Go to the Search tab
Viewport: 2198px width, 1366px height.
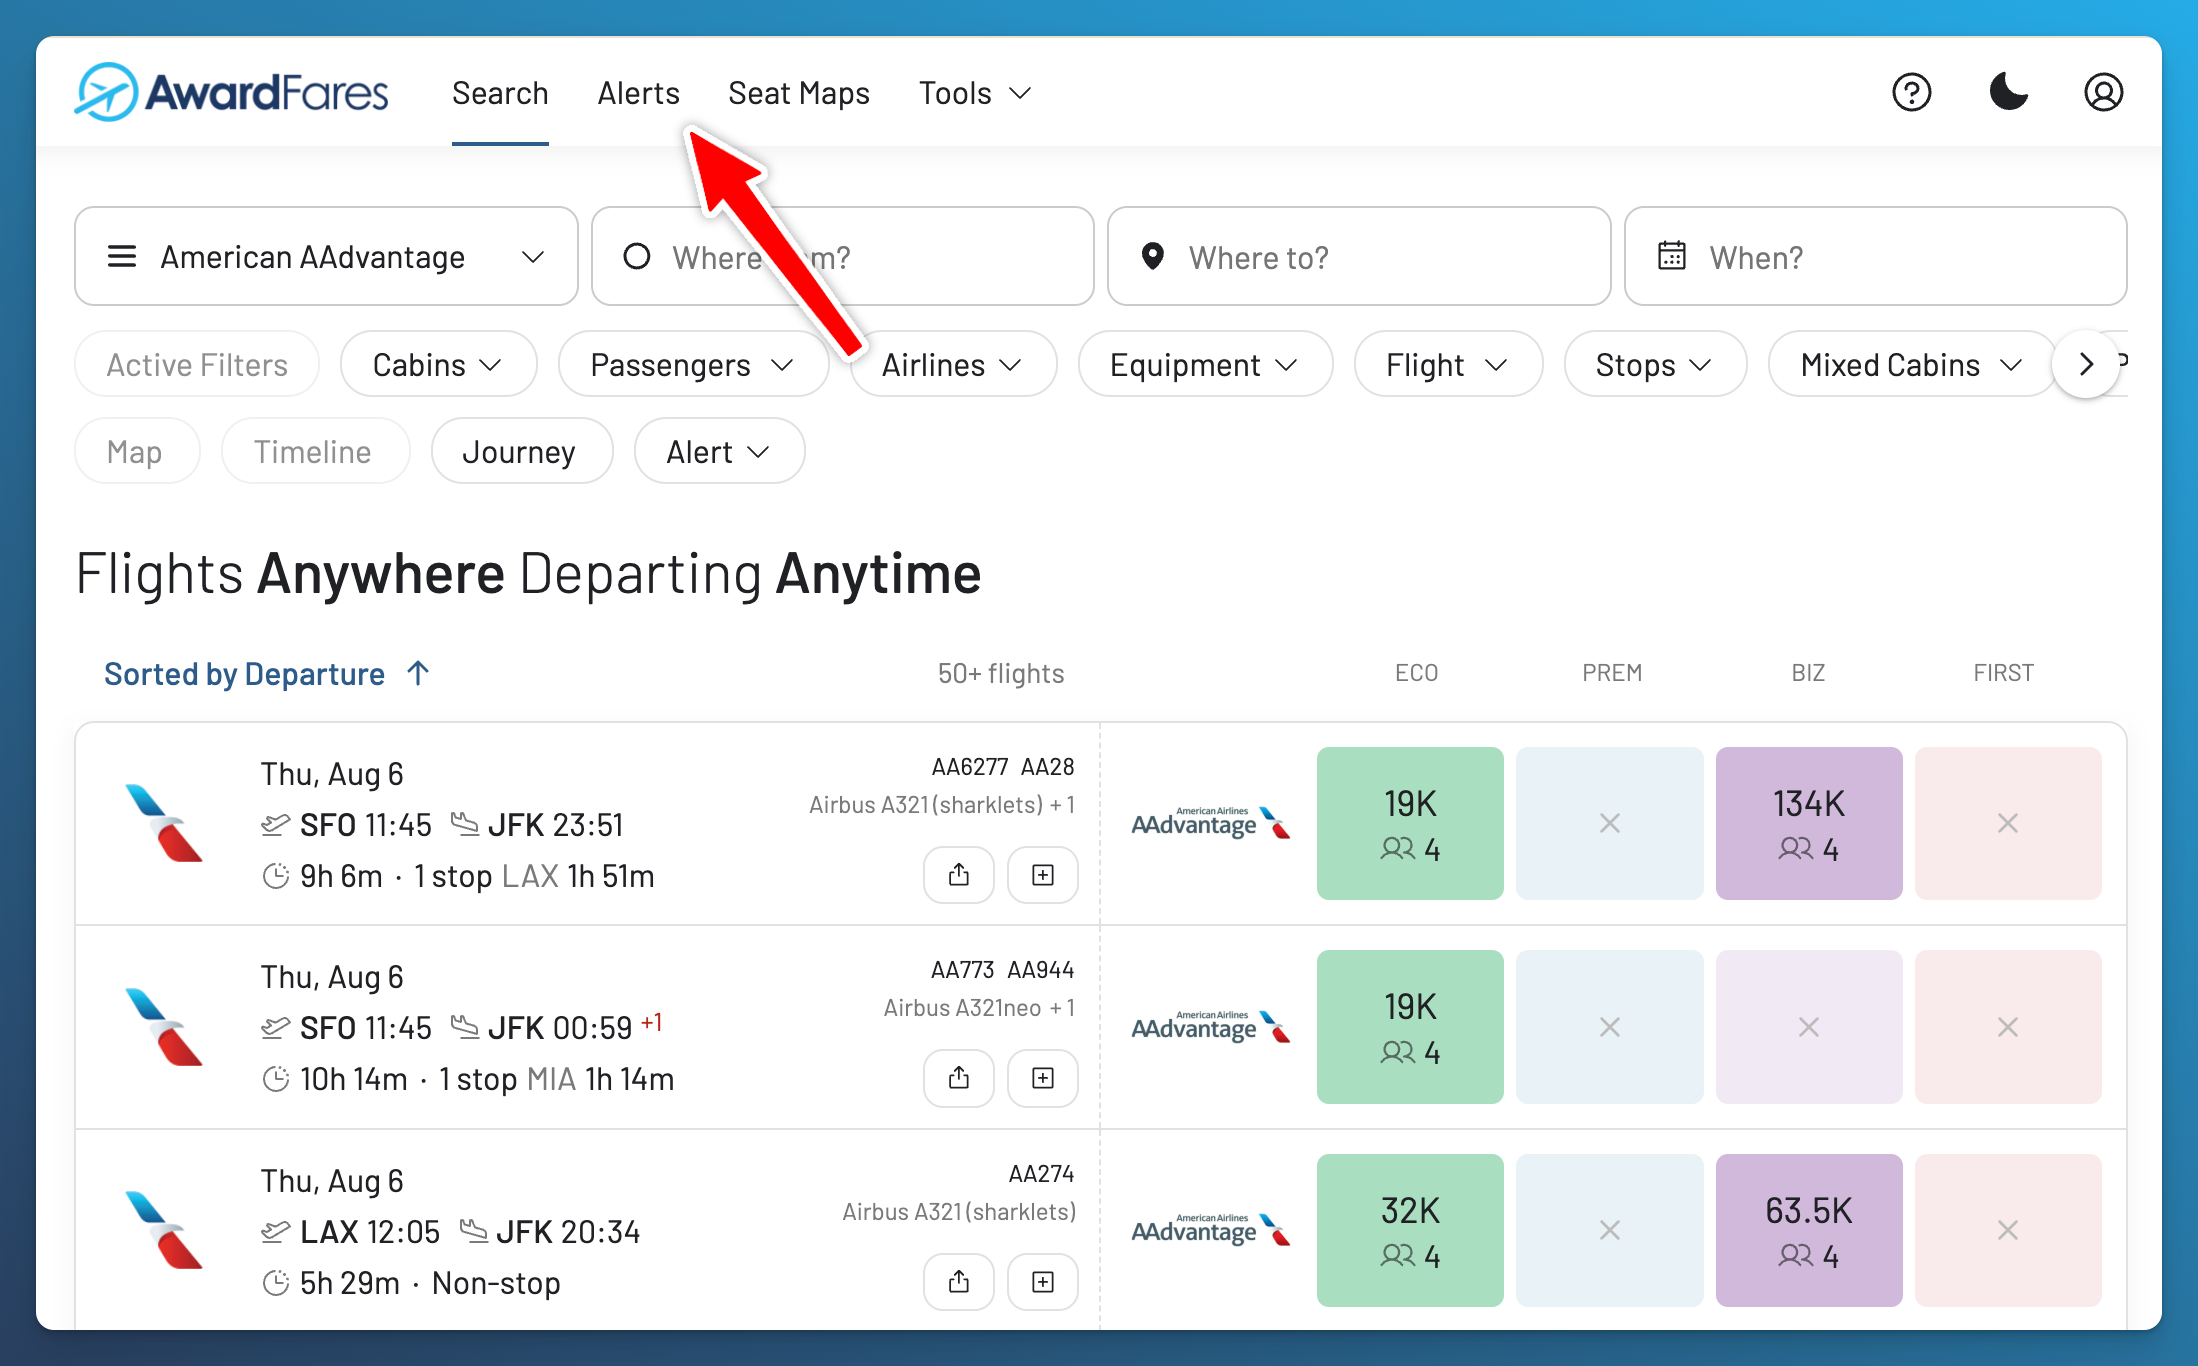pyautogui.click(x=500, y=93)
